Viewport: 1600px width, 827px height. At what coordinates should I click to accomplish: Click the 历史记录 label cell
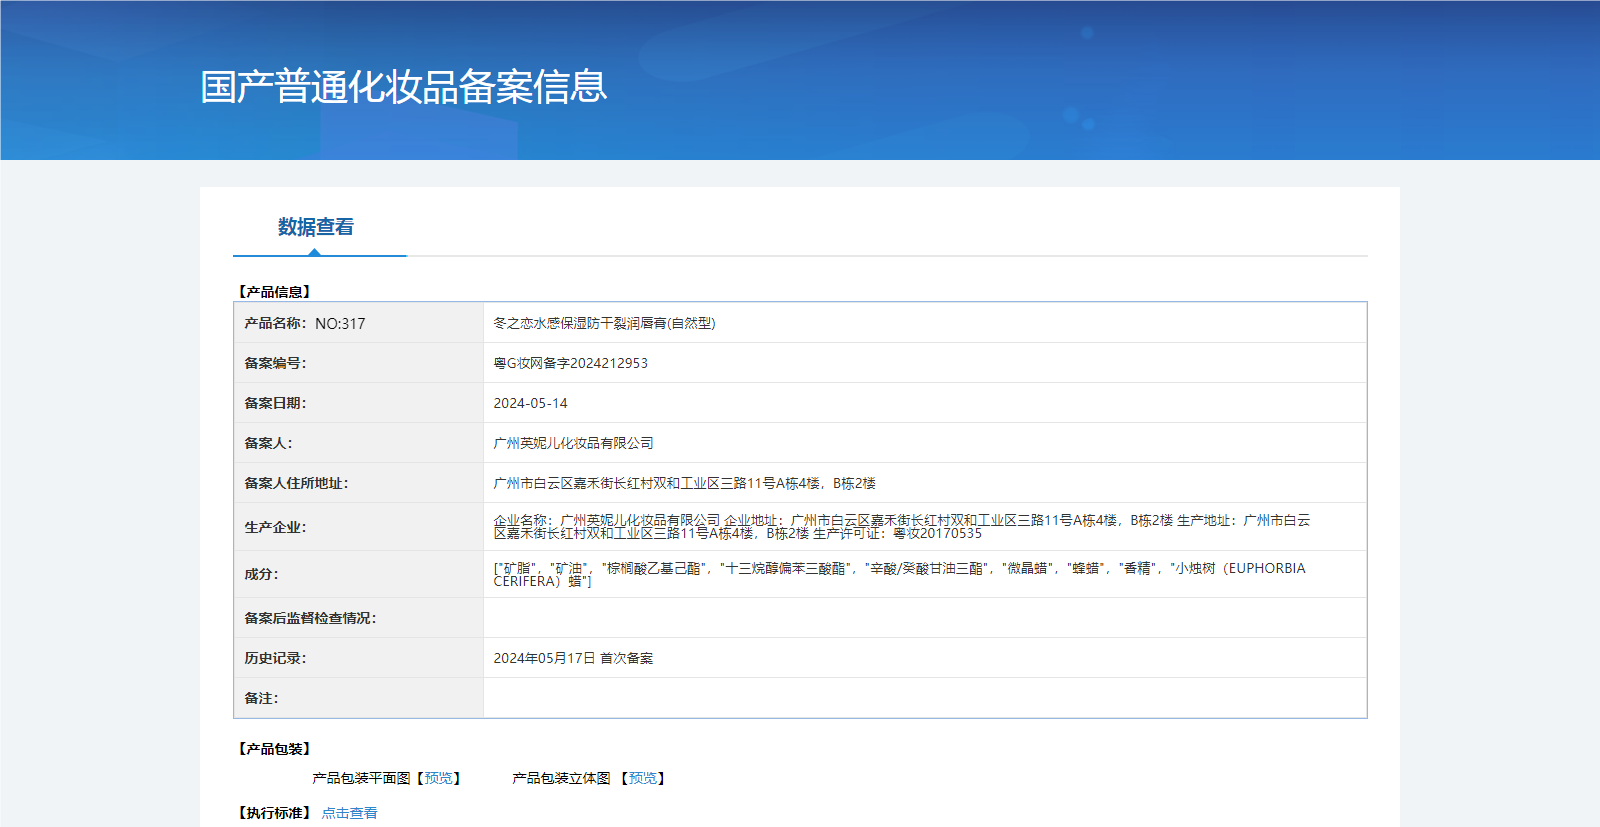click(x=276, y=658)
